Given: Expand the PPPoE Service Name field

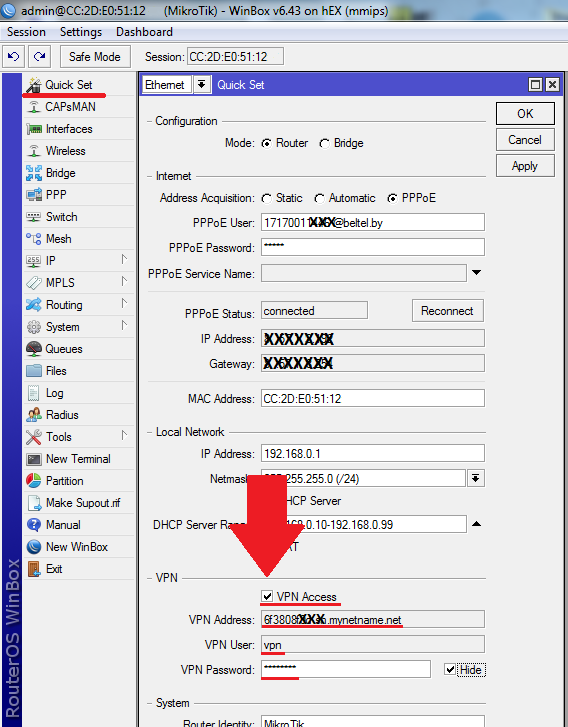Looking at the screenshot, I should tap(476, 273).
